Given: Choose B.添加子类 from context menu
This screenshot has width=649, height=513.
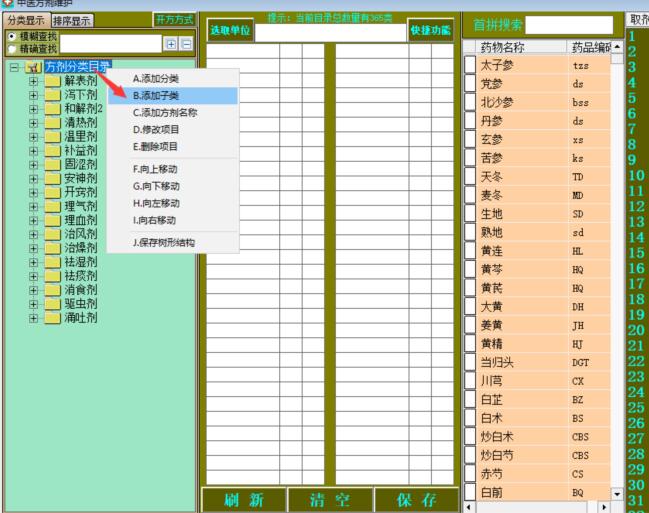Looking at the screenshot, I should (x=171, y=96).
